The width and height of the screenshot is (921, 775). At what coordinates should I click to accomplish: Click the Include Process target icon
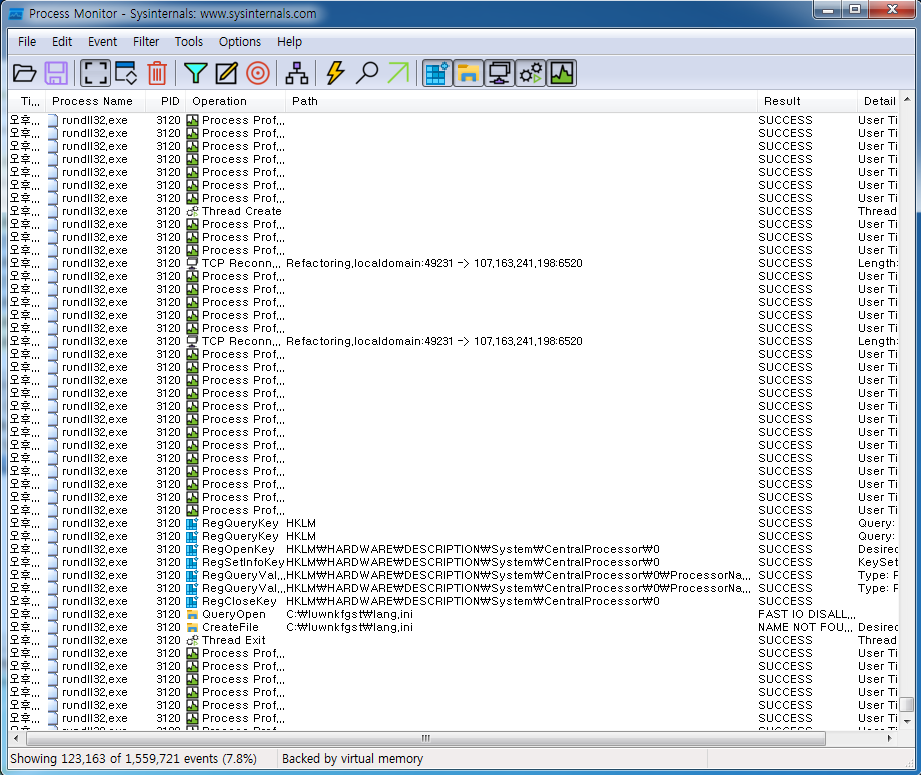point(257,73)
